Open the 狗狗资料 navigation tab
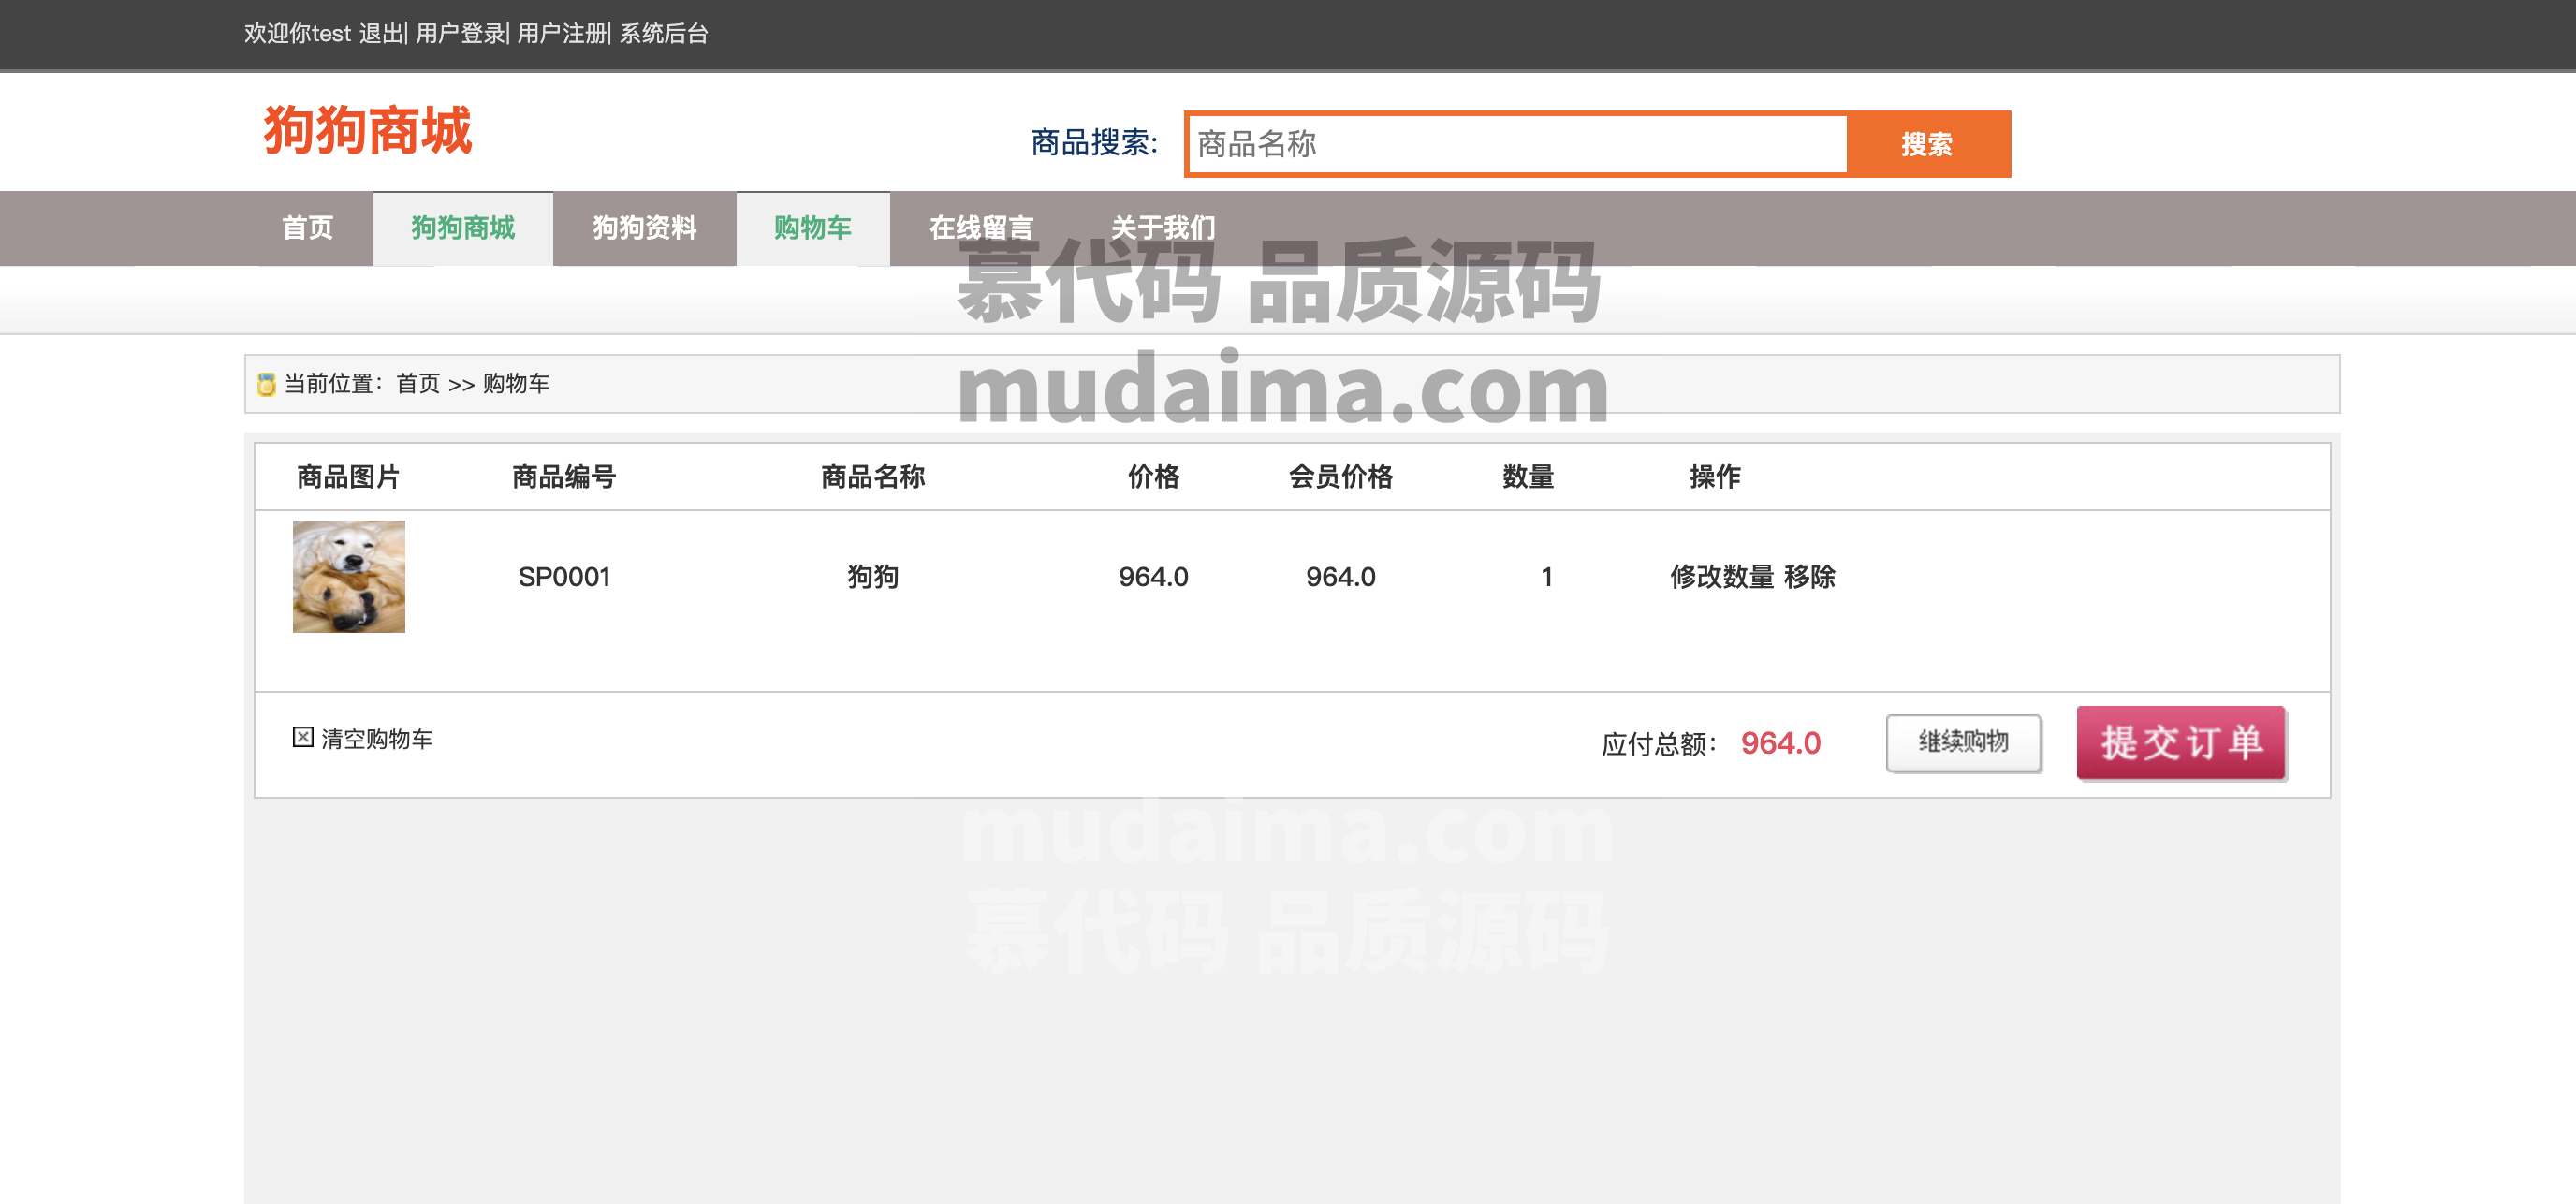 pos(645,228)
